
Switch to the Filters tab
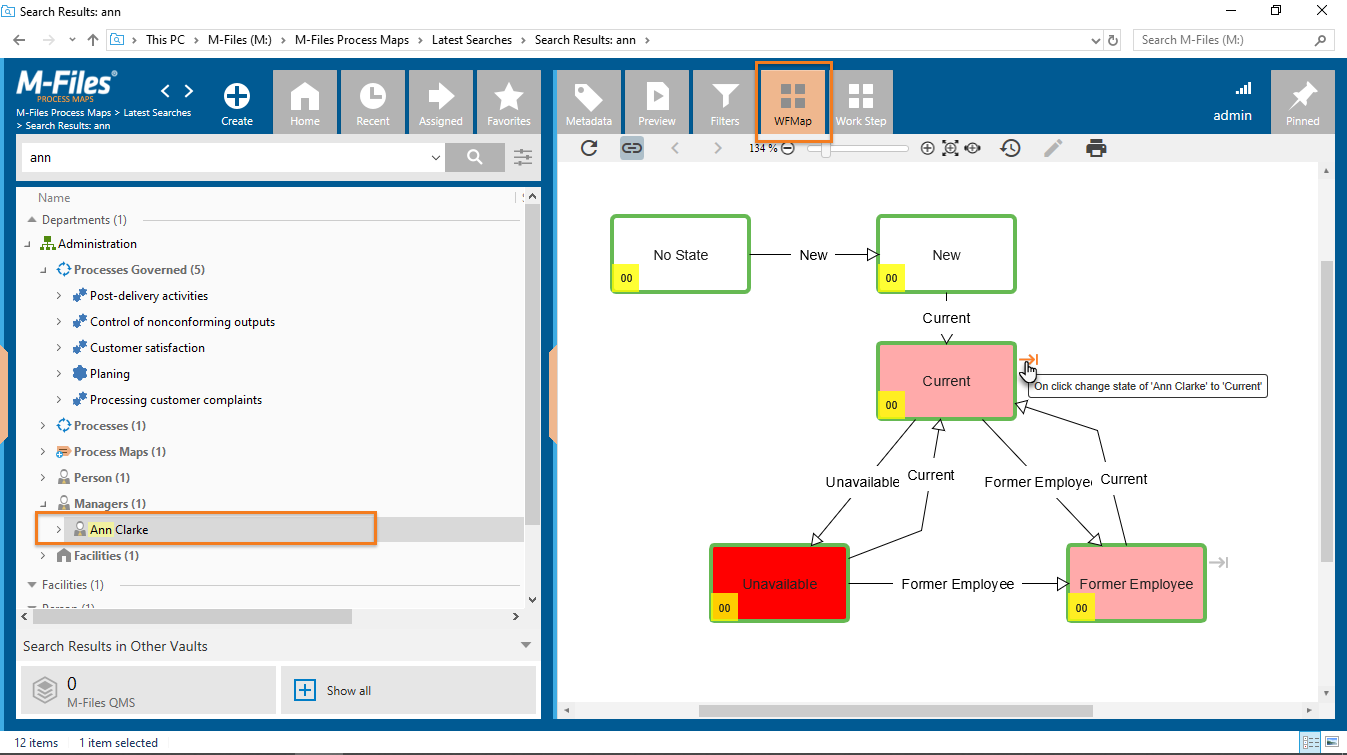point(725,102)
